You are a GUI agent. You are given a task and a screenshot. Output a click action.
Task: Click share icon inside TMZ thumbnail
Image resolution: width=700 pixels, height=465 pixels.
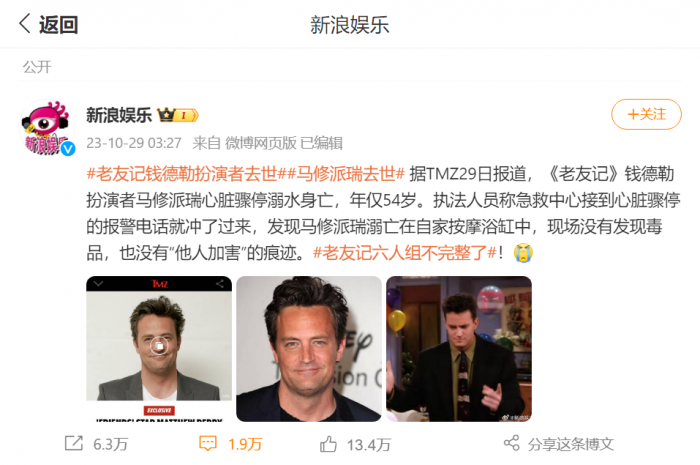tap(219, 283)
